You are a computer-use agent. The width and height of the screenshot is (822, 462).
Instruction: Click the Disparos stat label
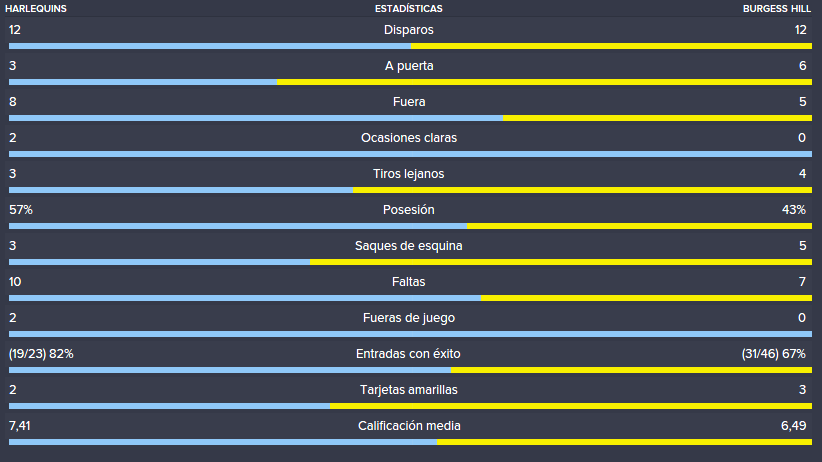[408, 30]
